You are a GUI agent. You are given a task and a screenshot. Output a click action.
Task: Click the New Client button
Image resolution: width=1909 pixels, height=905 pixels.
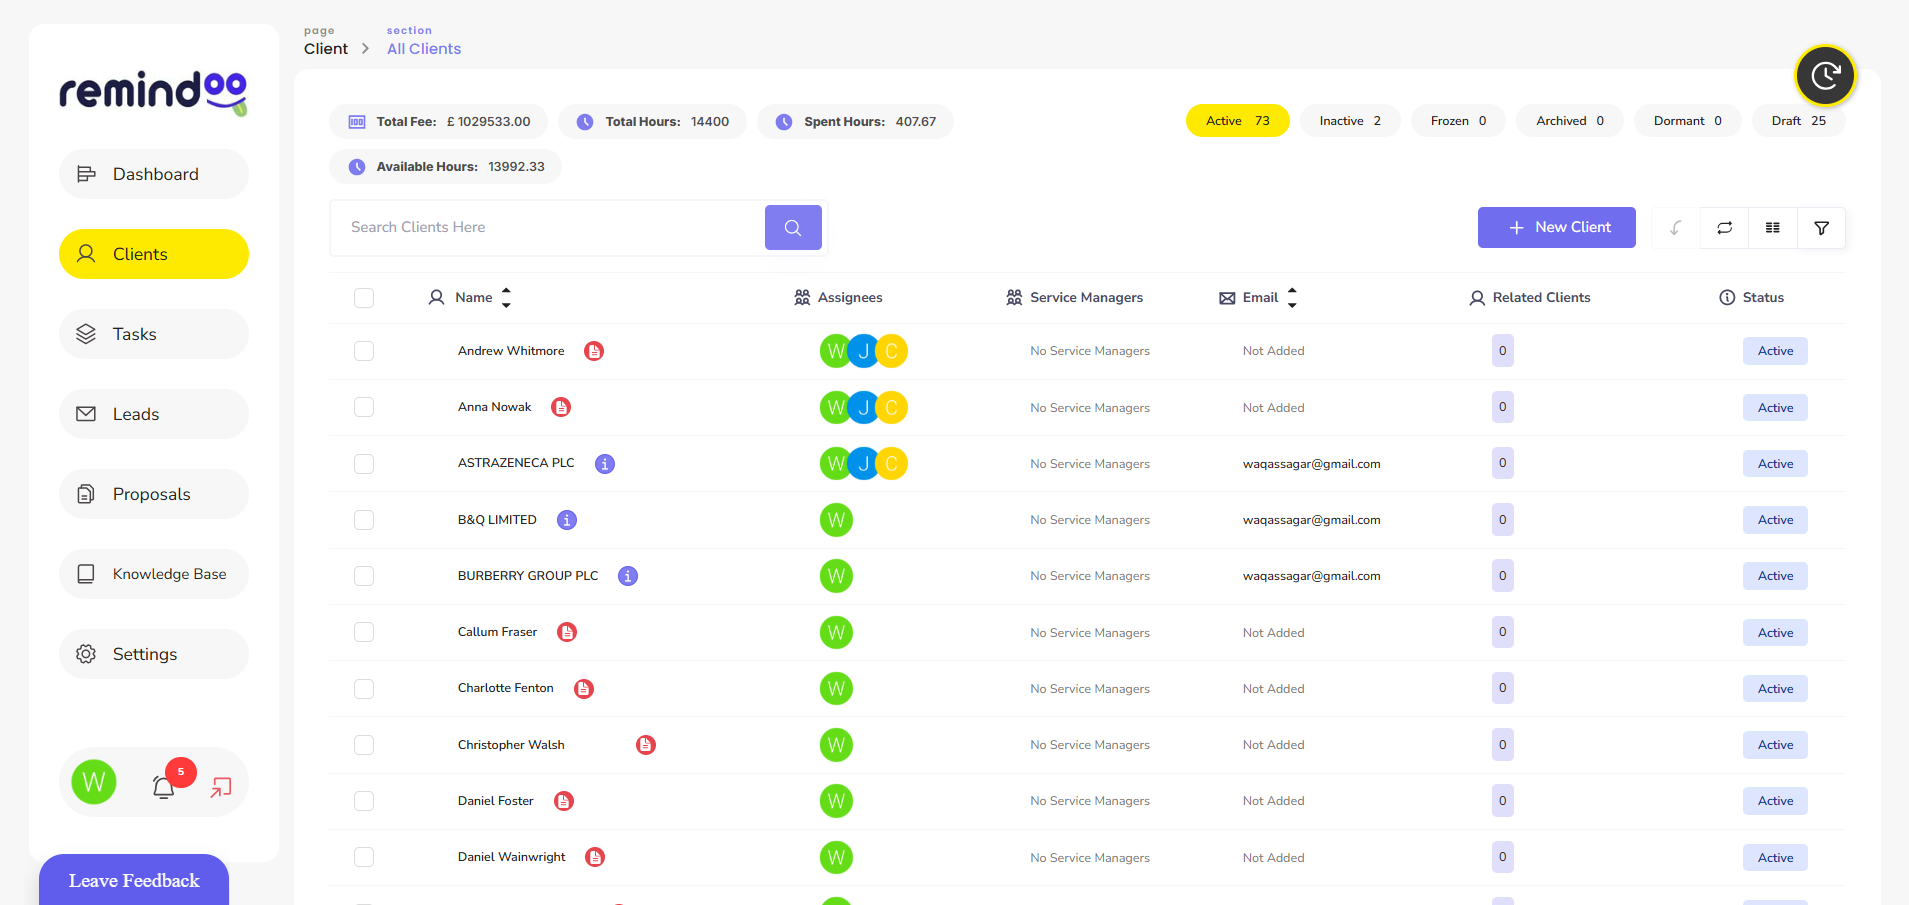[1556, 228]
